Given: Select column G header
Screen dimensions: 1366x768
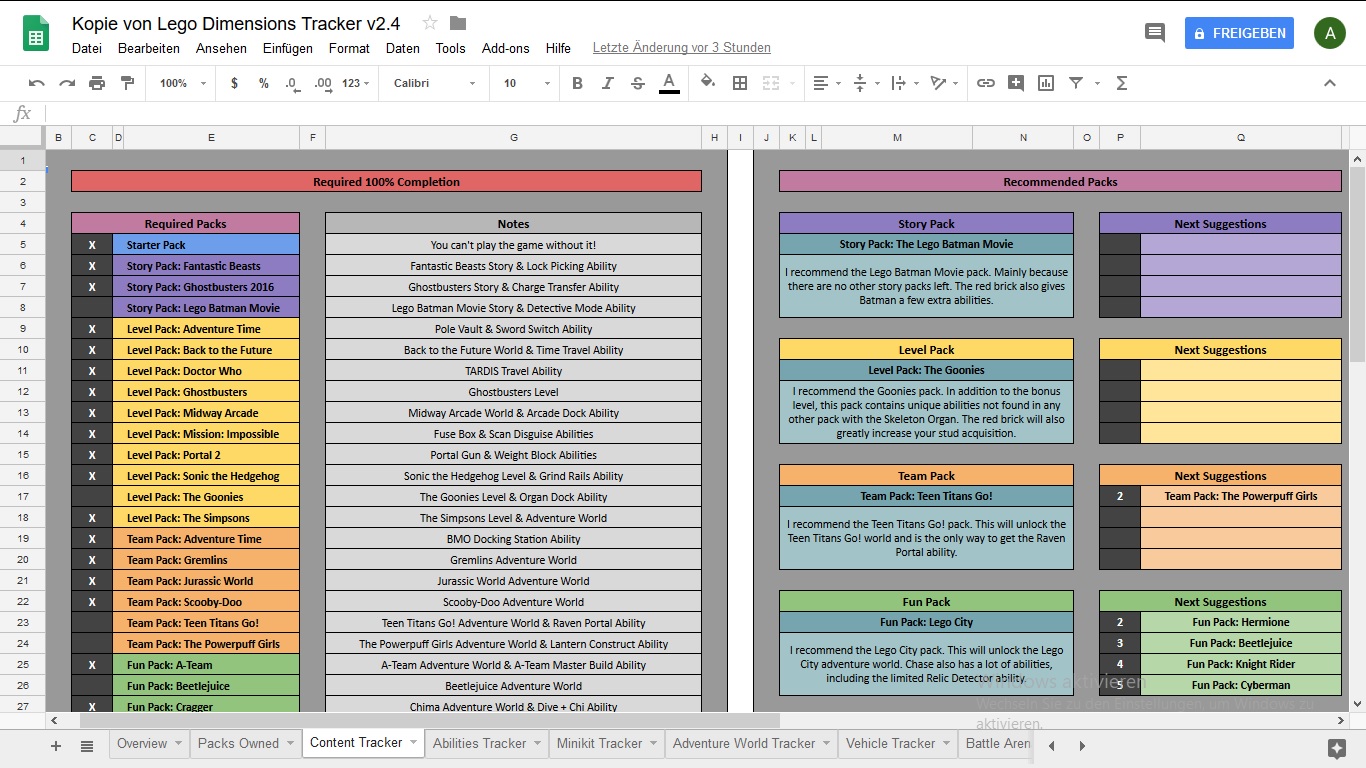Looking at the screenshot, I should coord(514,137).
